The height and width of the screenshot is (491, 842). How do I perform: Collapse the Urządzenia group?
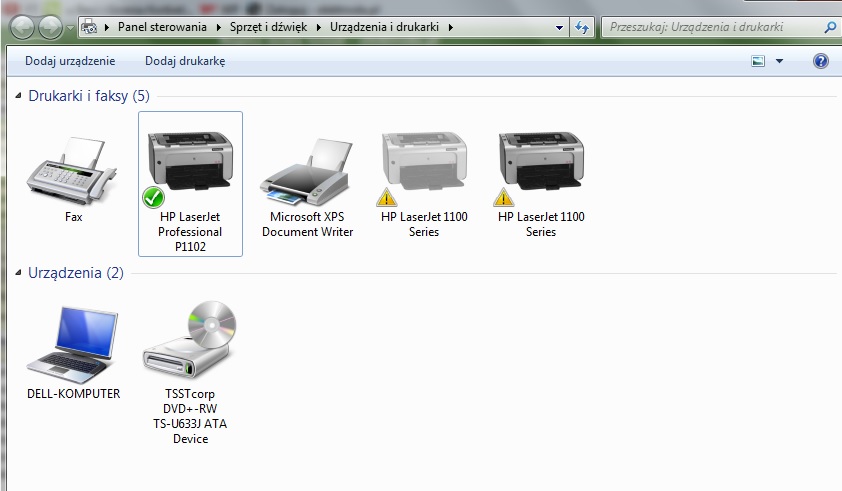(x=18, y=272)
